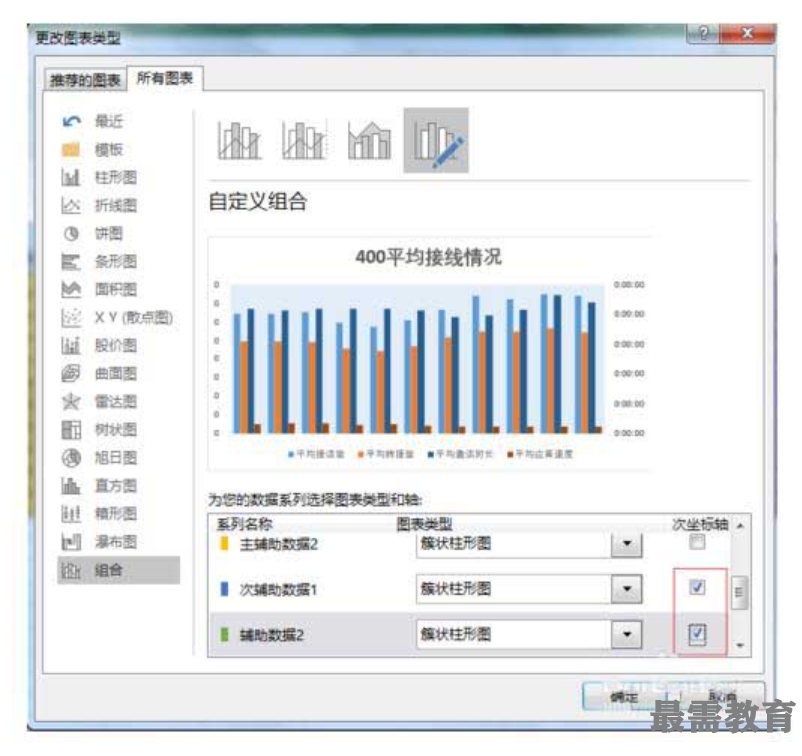This screenshot has height=756, width=802.
Task: Open chart type dropdown for 辅助数据2
Action: click(627, 635)
